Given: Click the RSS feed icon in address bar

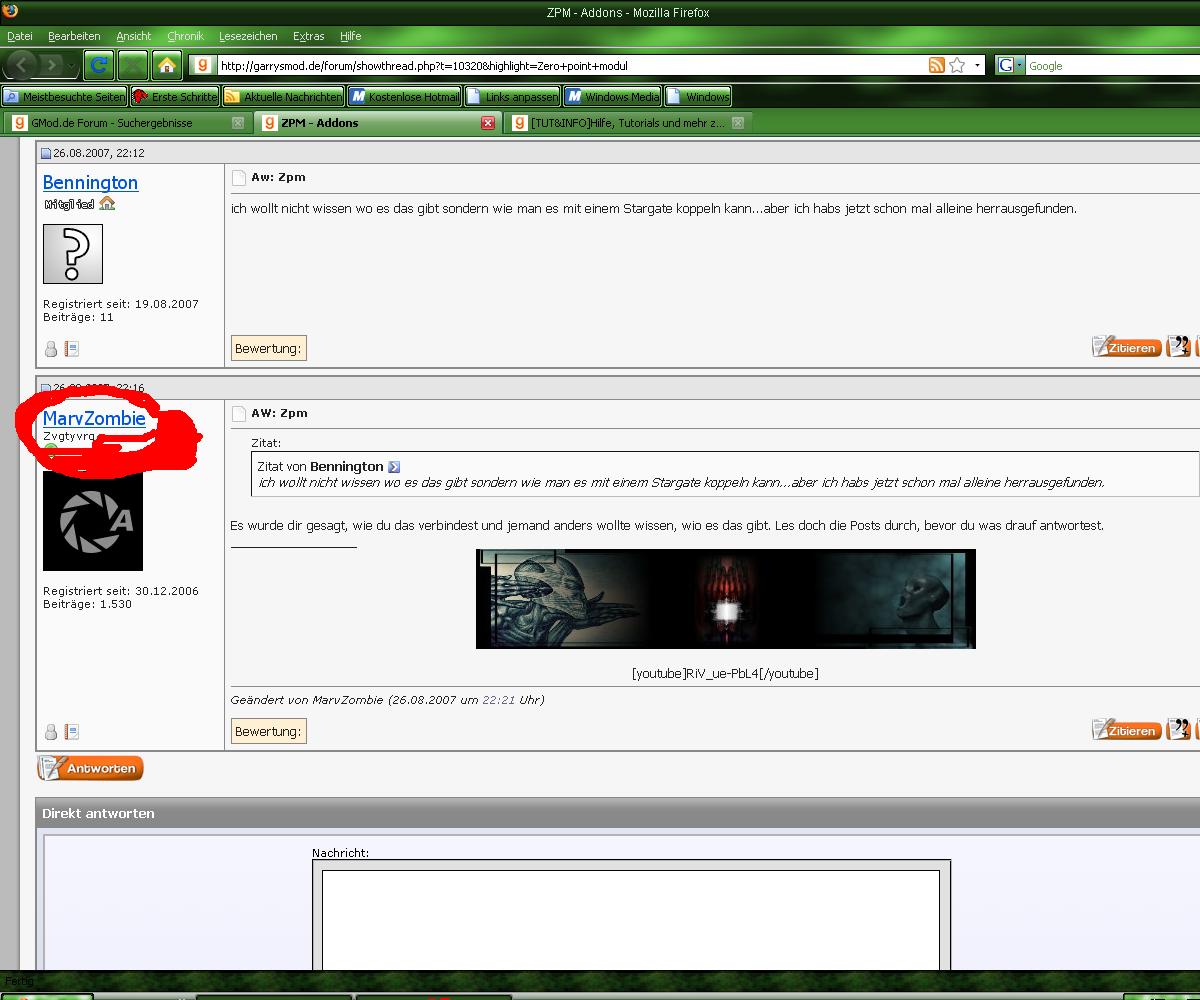Looking at the screenshot, I should [936, 65].
